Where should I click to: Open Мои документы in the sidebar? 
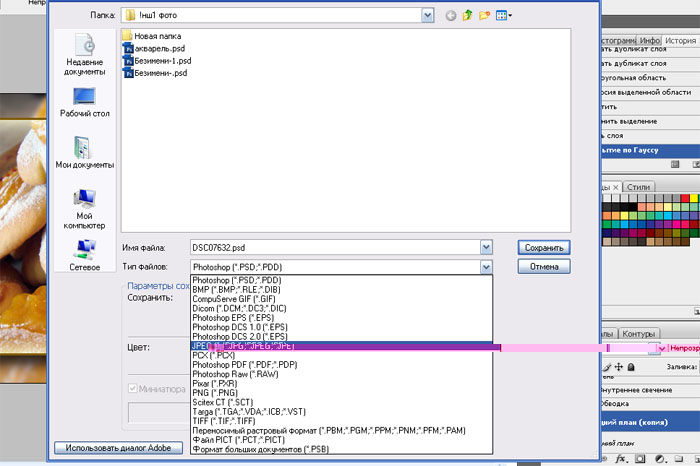tap(85, 152)
